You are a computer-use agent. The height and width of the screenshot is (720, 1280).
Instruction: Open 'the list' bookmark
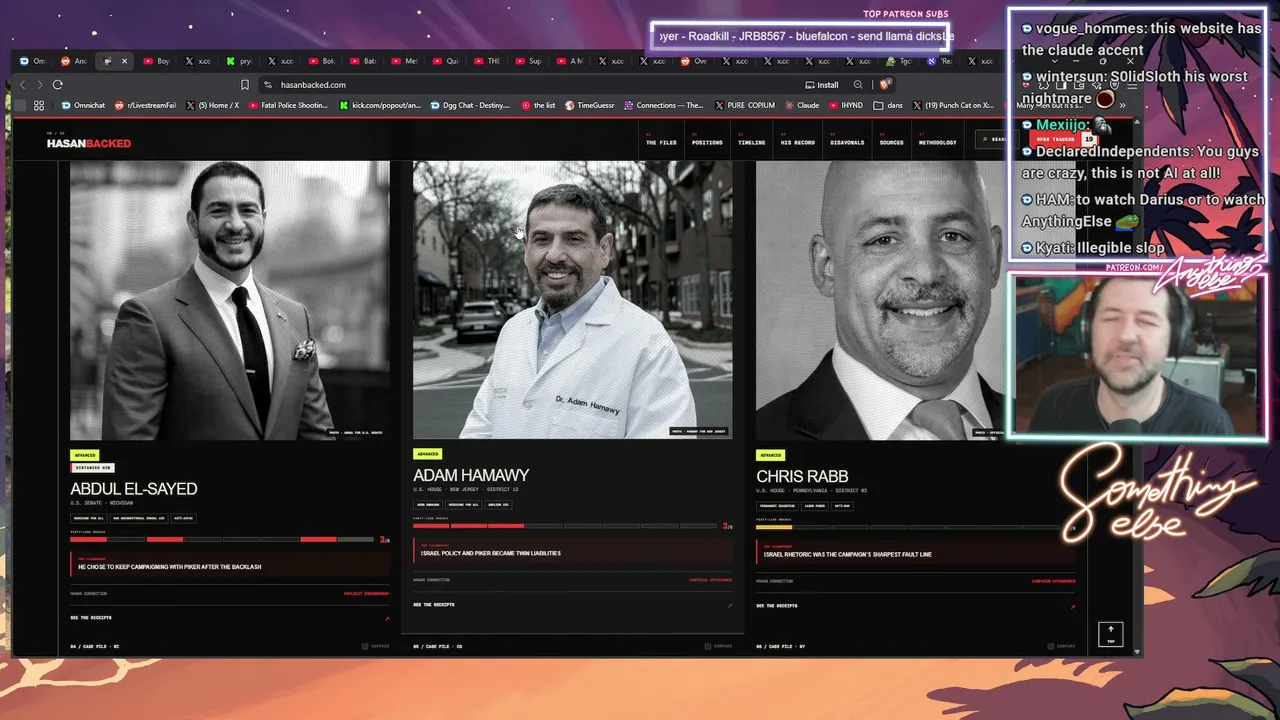click(x=538, y=105)
